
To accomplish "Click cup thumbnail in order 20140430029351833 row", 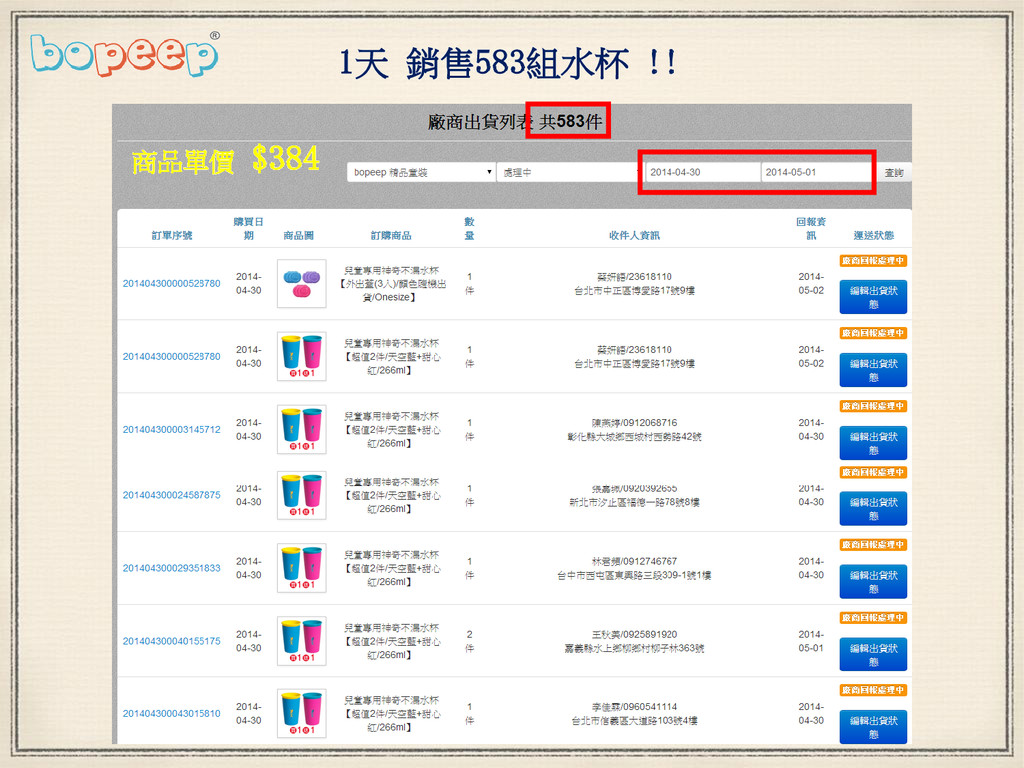I will point(301,568).
